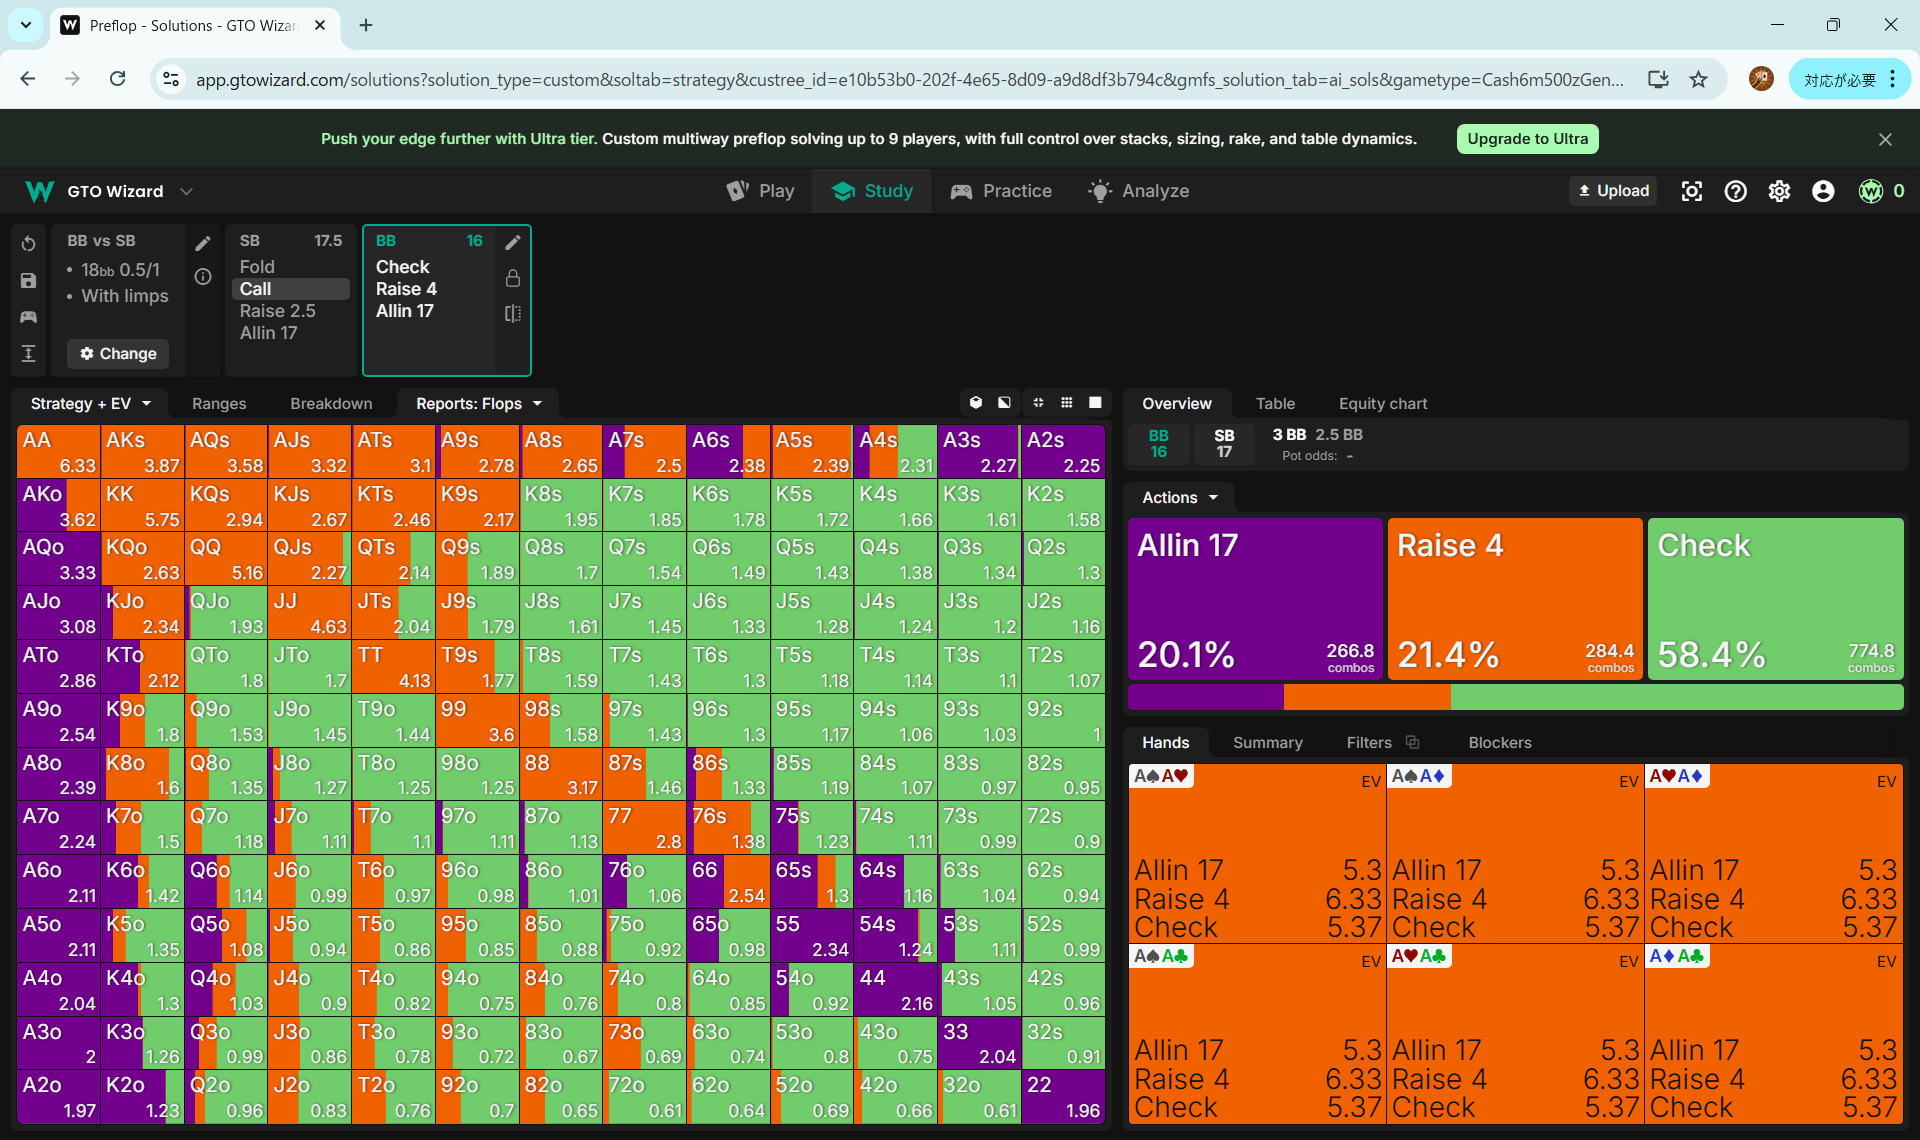
Task: Click the Upgrade to Ultra button
Action: pos(1527,139)
